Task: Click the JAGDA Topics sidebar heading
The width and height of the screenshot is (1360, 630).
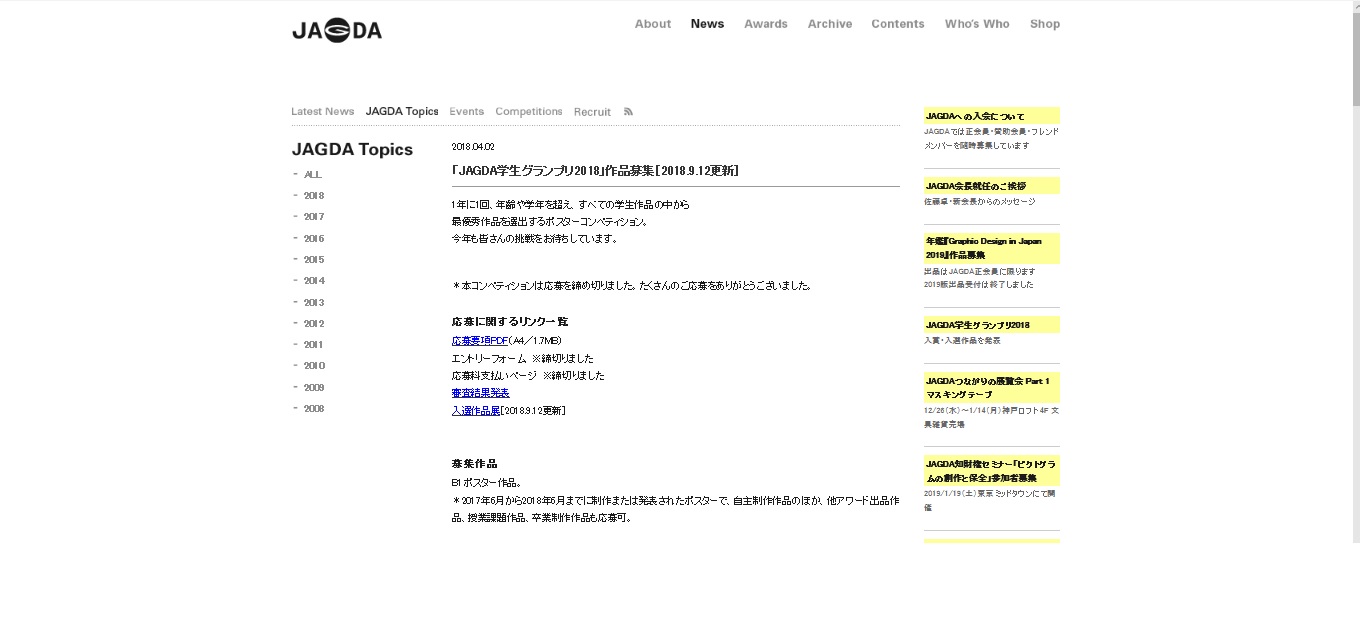Action: pyautogui.click(x=352, y=150)
